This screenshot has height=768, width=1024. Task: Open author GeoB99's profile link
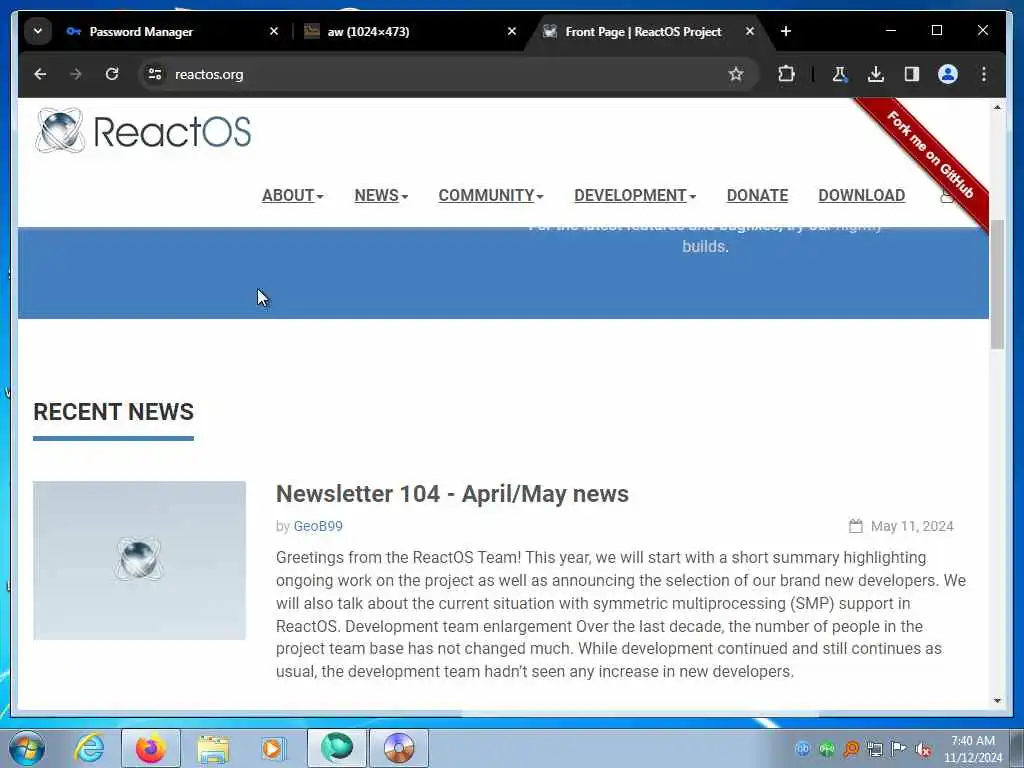pyautogui.click(x=318, y=526)
